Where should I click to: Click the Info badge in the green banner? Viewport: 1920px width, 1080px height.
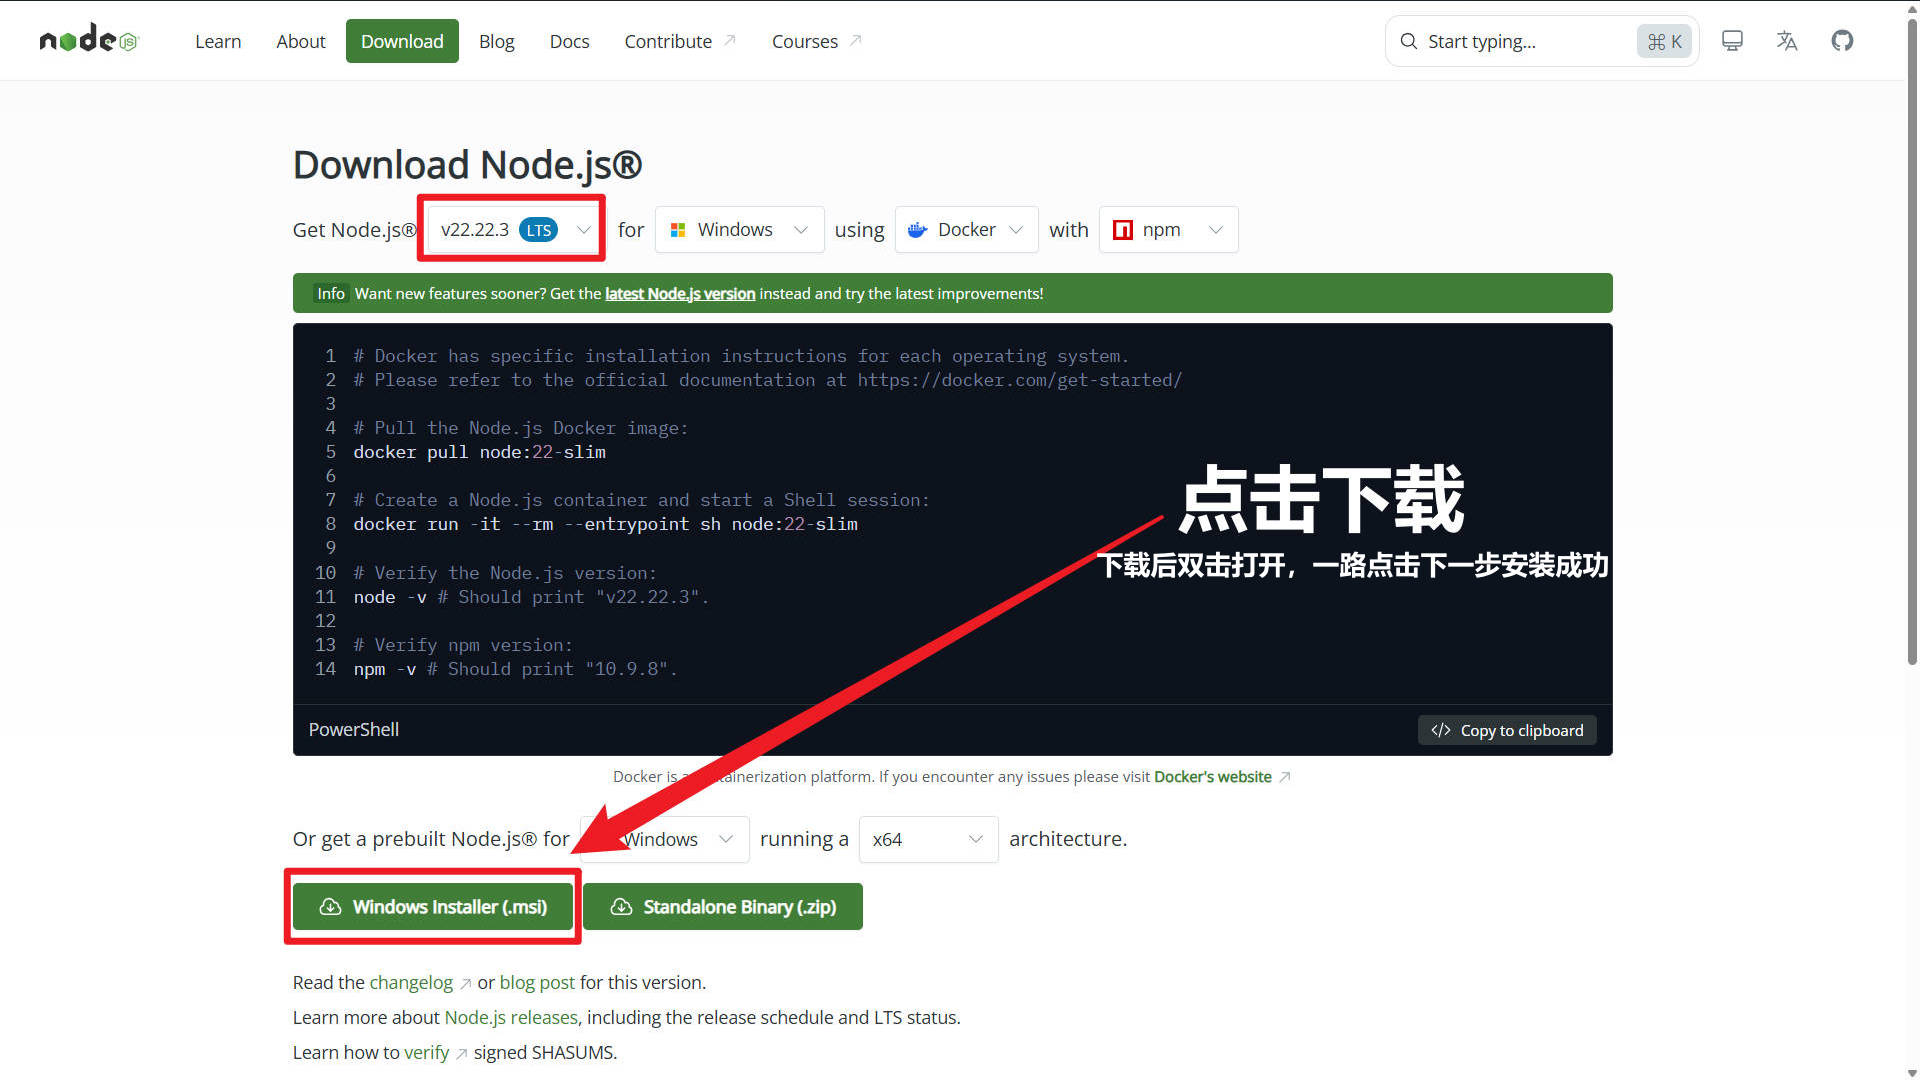[330, 293]
